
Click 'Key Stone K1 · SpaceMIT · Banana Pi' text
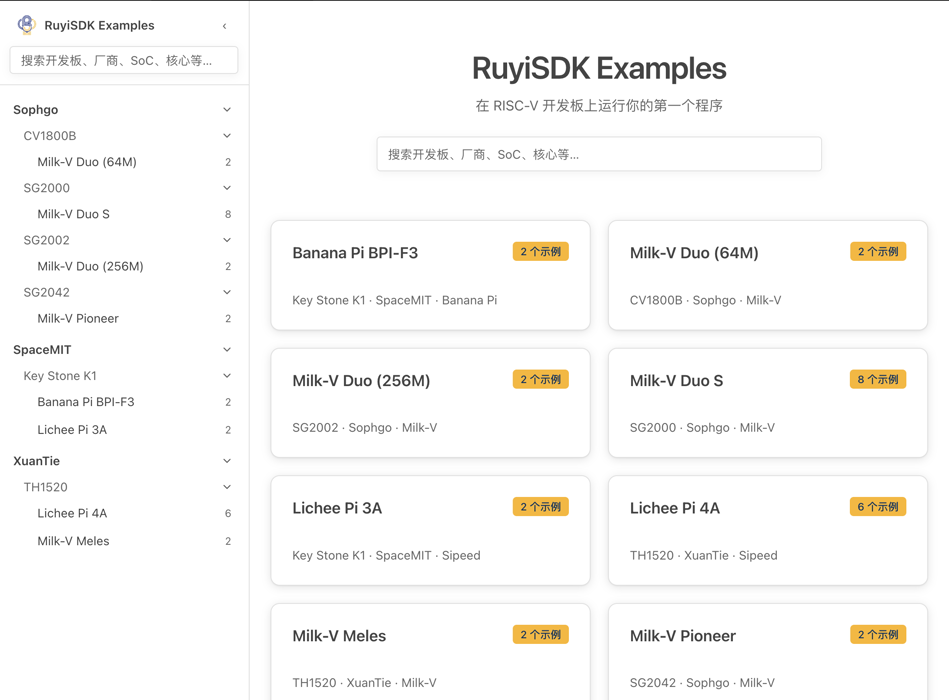(395, 300)
